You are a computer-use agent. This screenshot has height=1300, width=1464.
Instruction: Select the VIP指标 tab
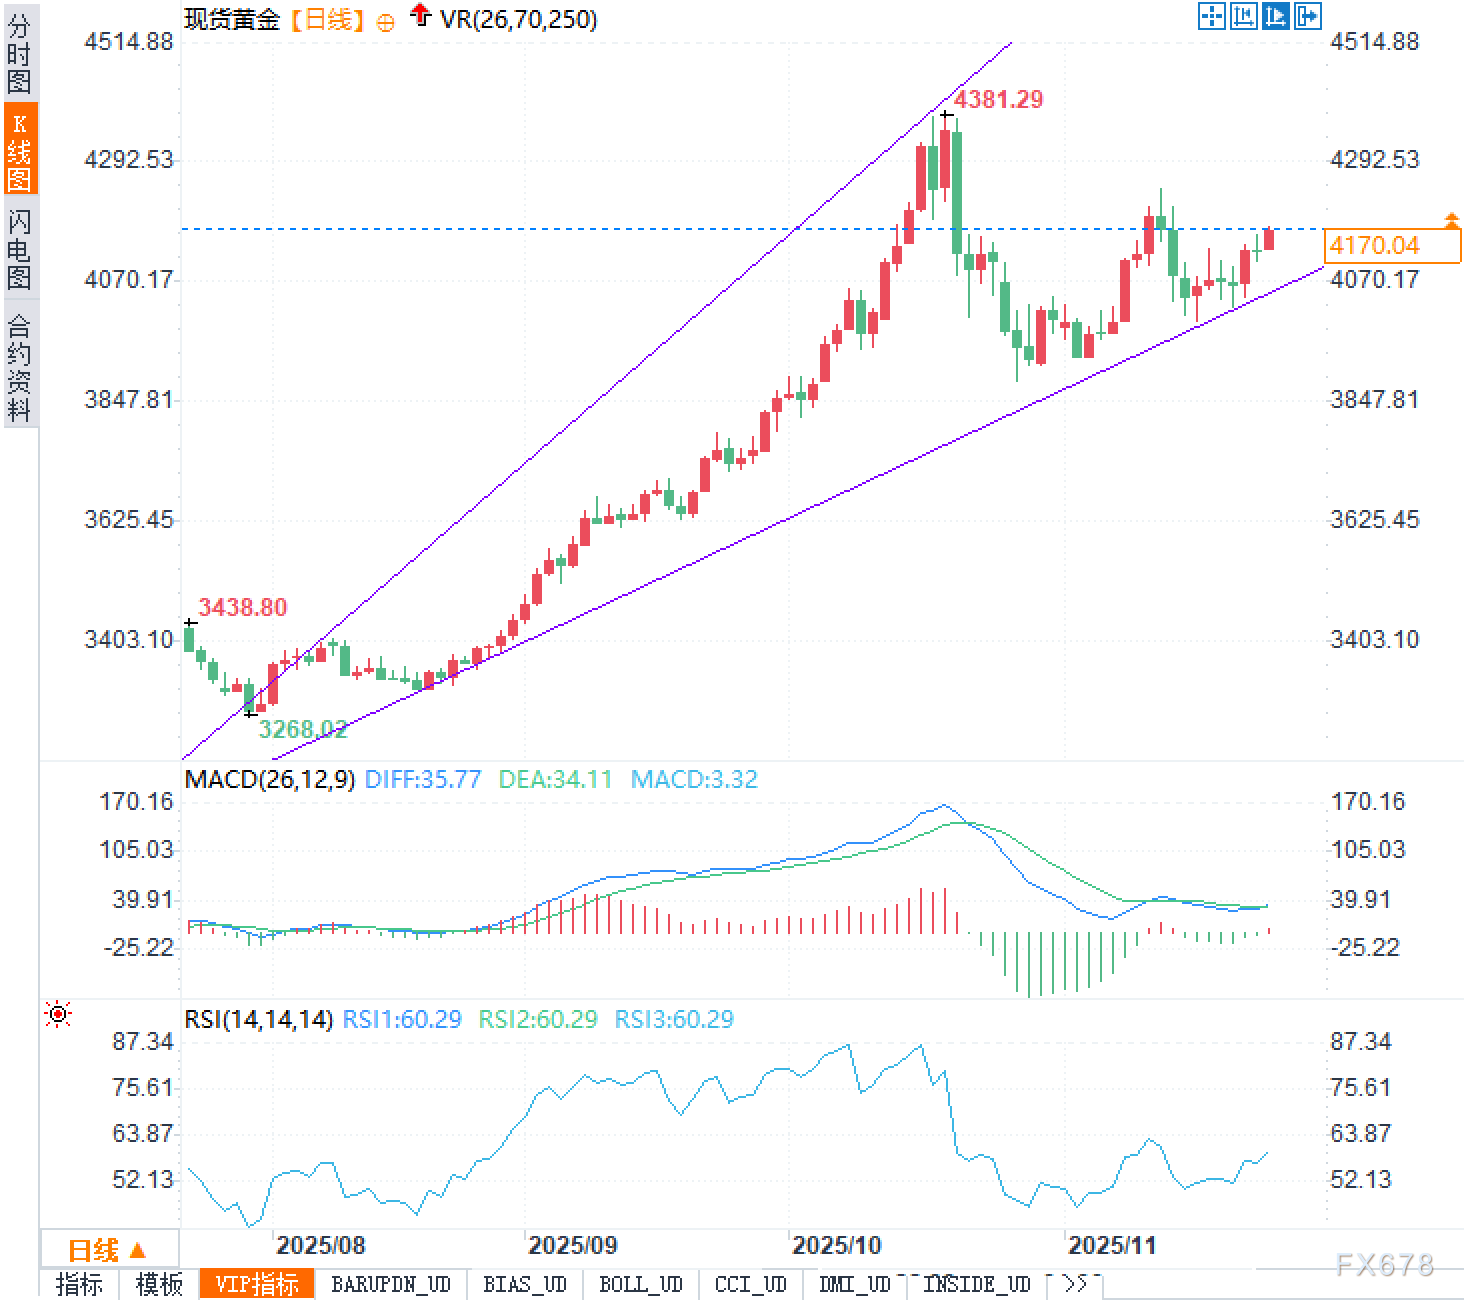coord(257,1284)
